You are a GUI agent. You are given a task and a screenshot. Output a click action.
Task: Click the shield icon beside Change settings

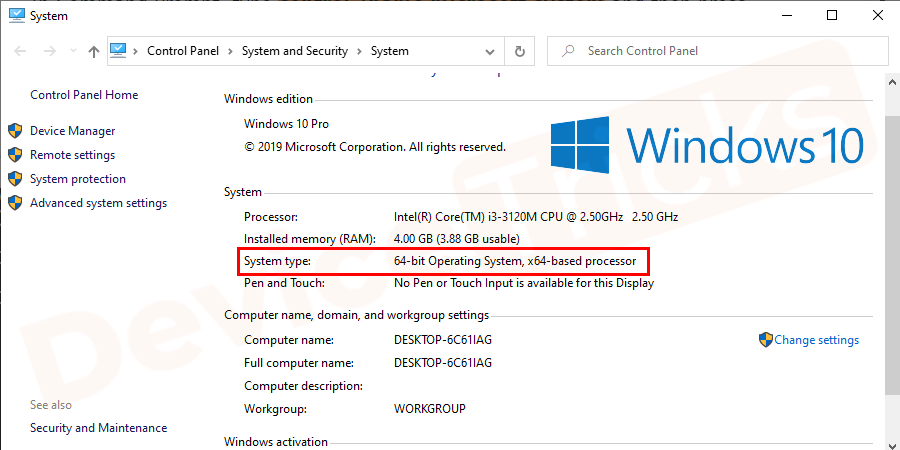[765, 340]
